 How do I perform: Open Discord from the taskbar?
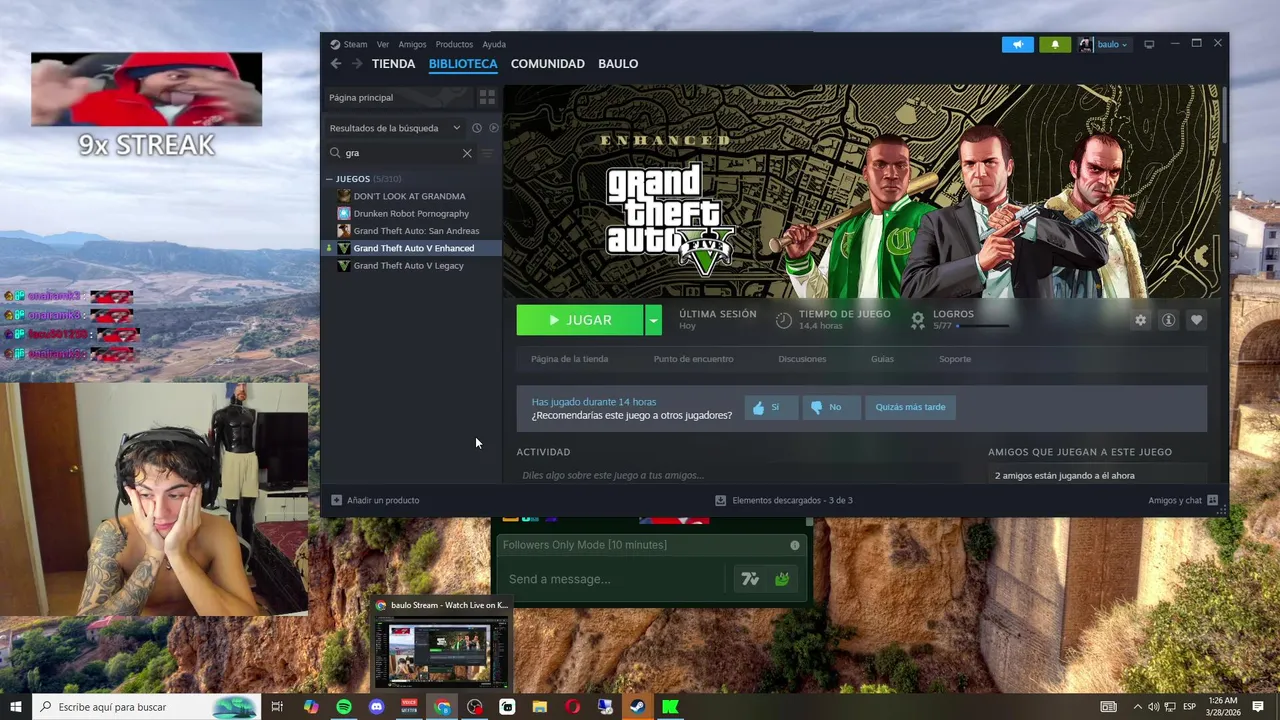(376, 707)
